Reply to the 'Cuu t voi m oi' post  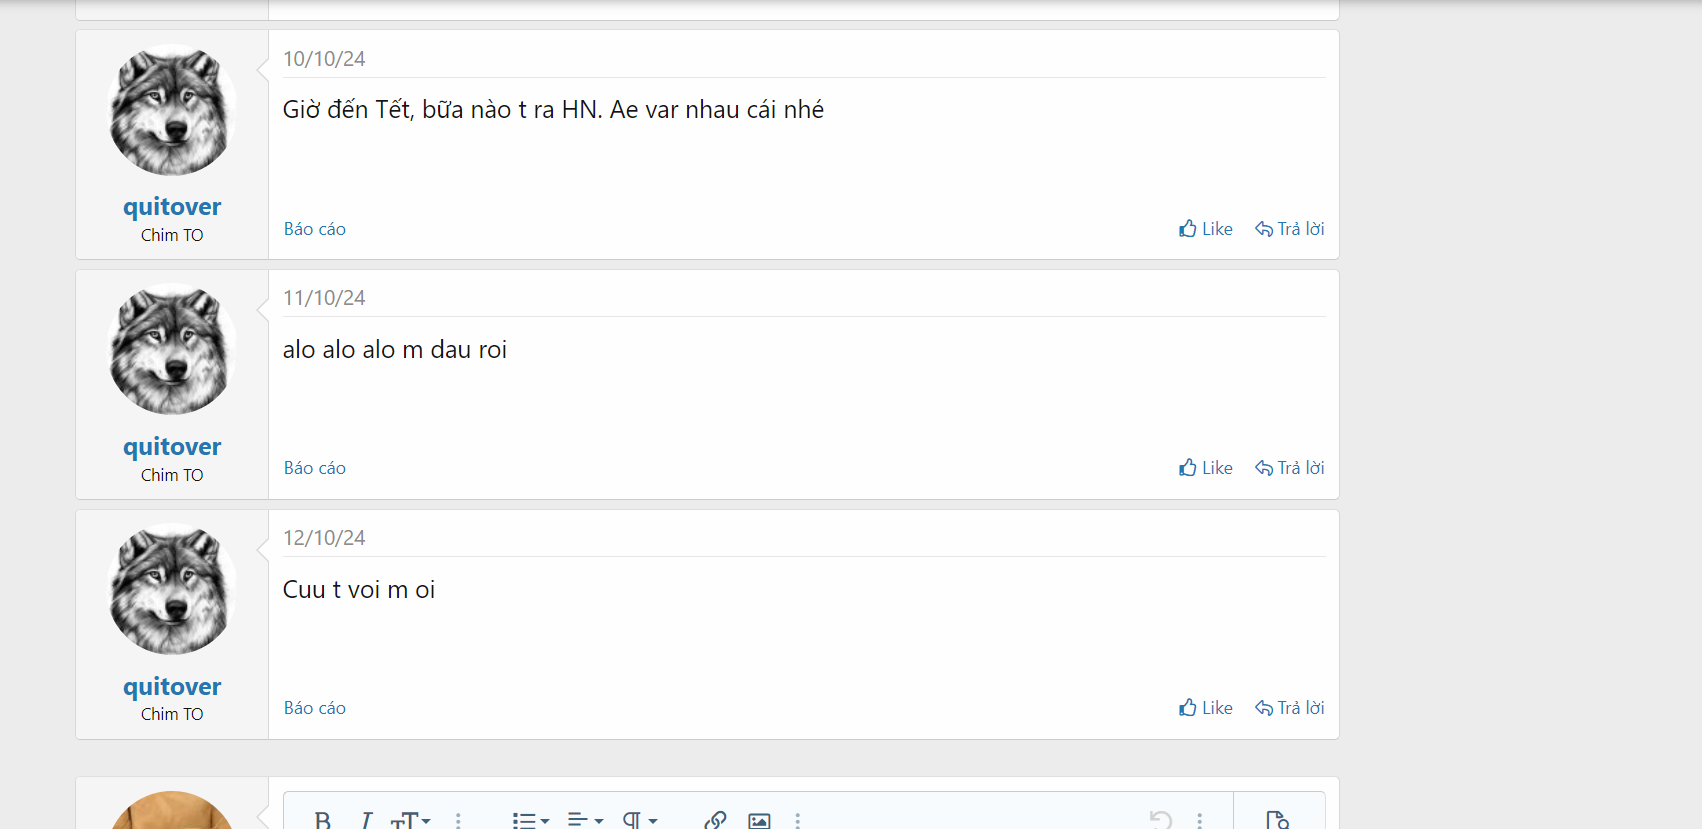click(1289, 708)
